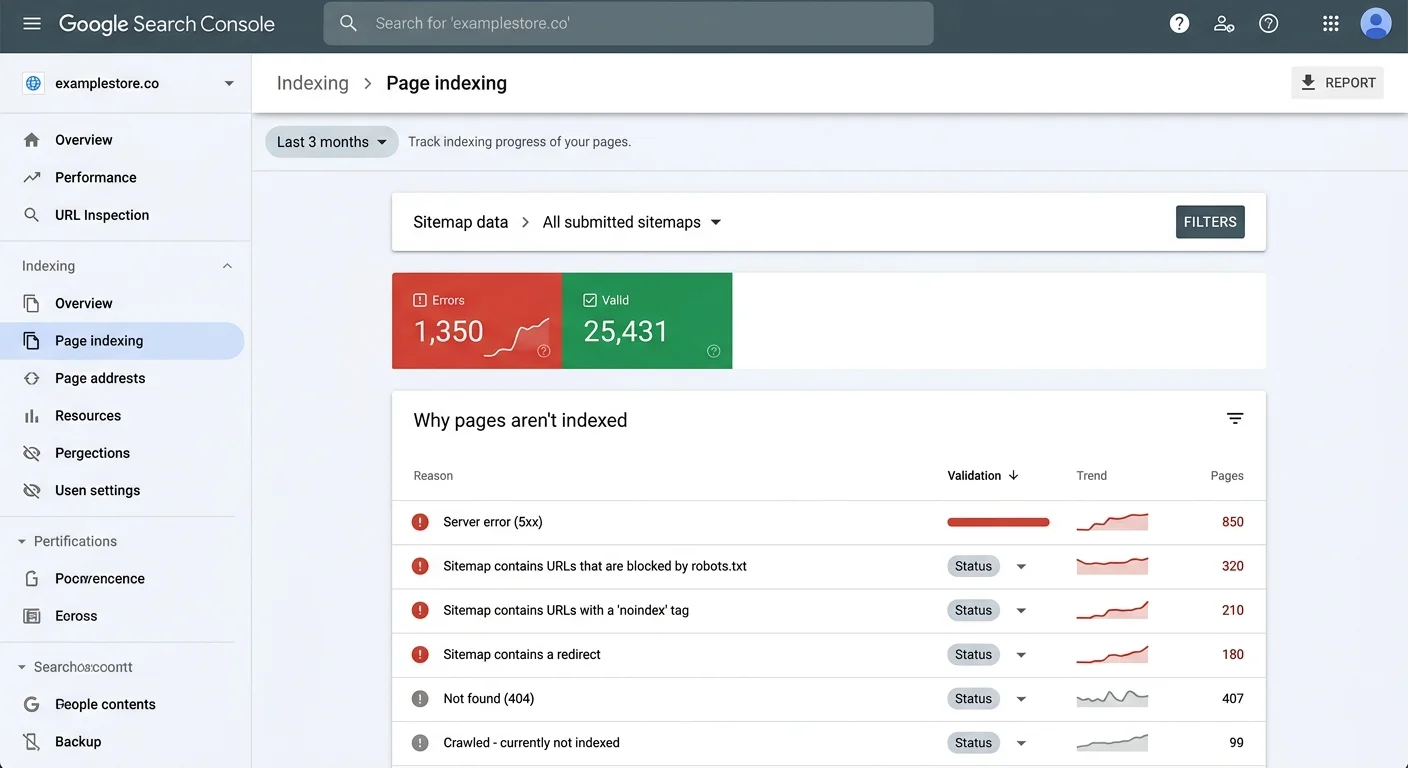Select the red Errors summary card

click(x=477, y=321)
